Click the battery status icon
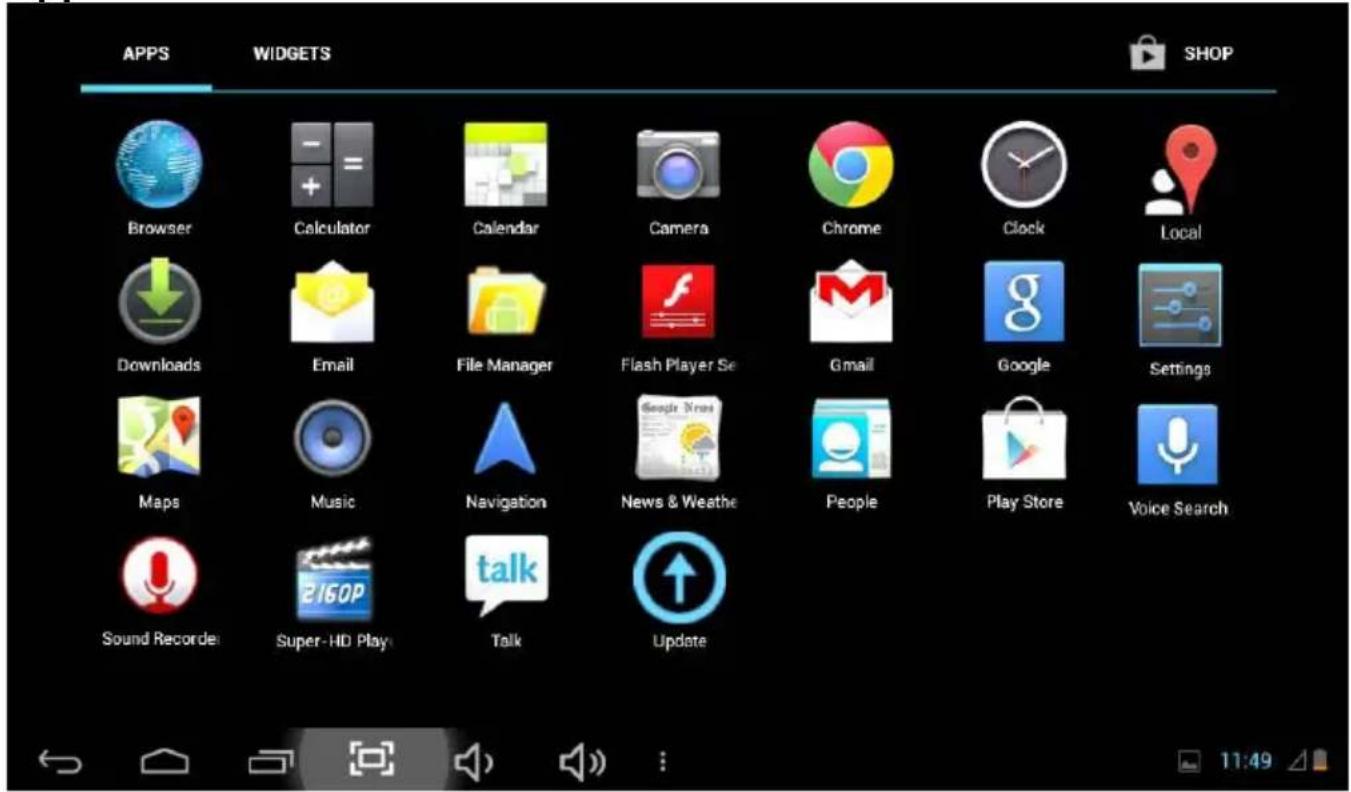 (x=1321, y=762)
